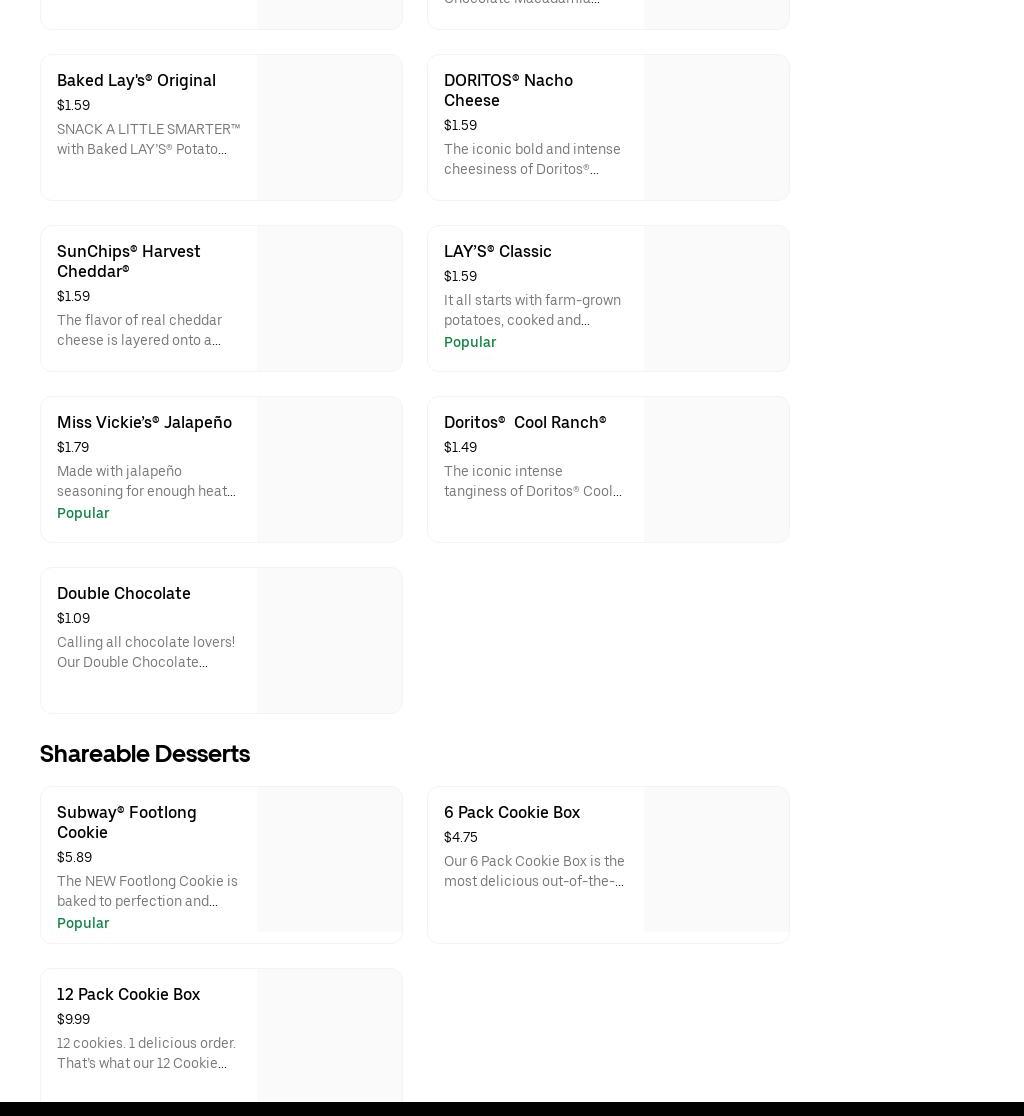Choose LAY'S Classic chips title
Image resolution: width=1024 pixels, height=1116 pixels.
click(497, 252)
